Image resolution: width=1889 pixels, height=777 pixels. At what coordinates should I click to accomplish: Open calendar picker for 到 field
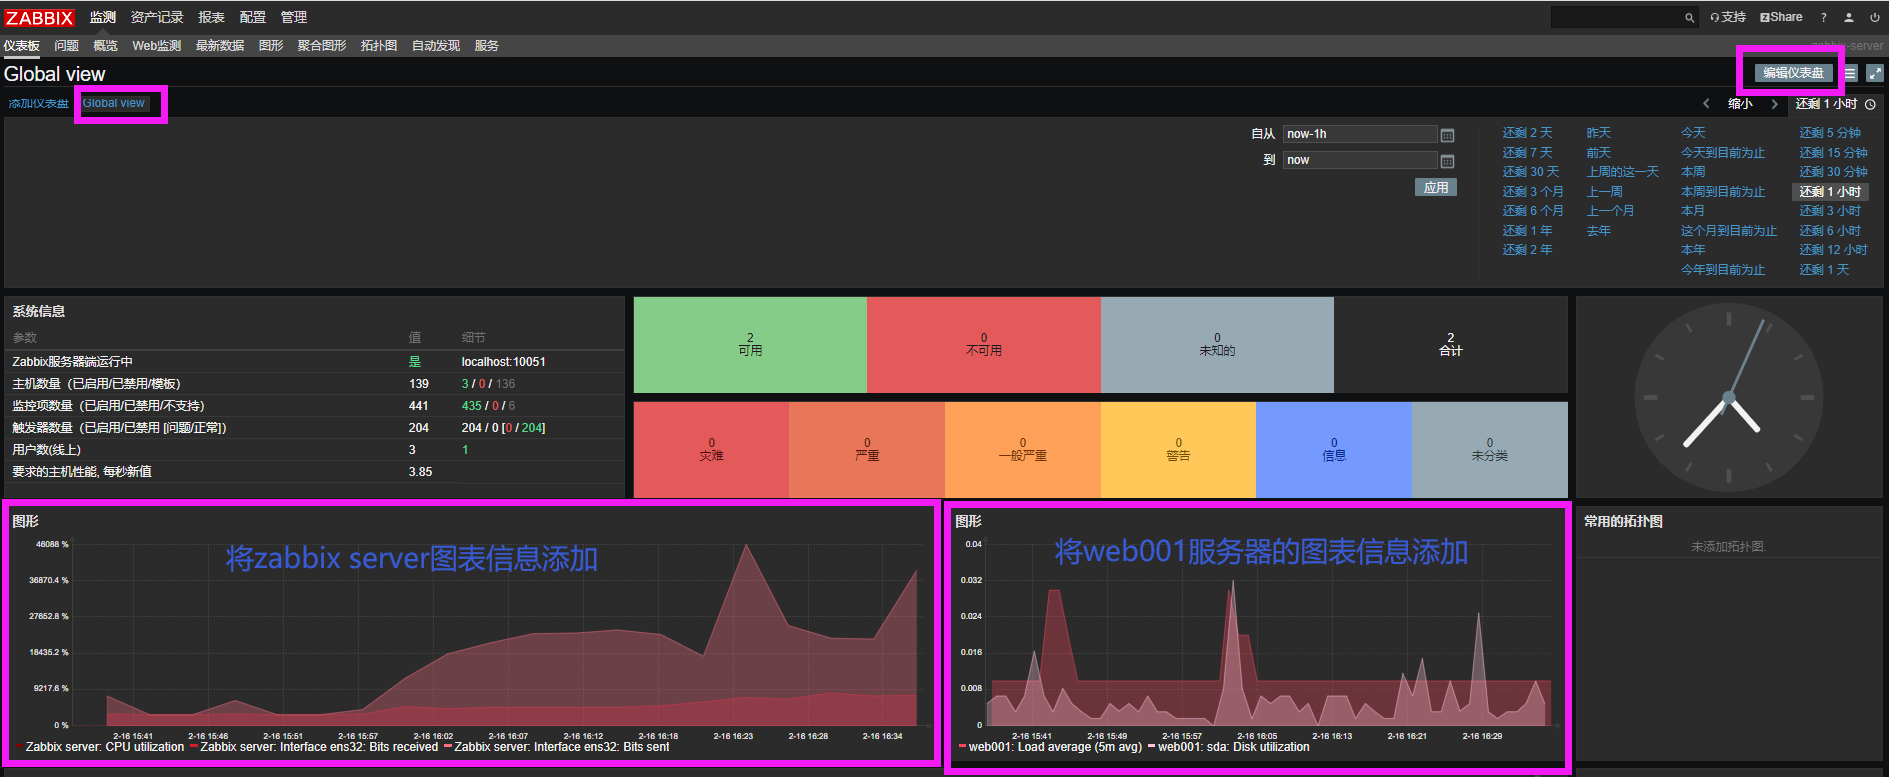tap(1447, 161)
